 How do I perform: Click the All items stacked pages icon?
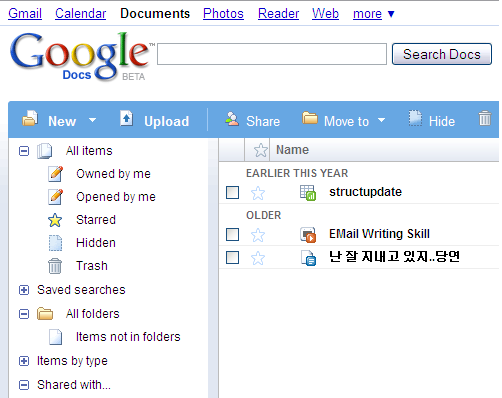45,151
